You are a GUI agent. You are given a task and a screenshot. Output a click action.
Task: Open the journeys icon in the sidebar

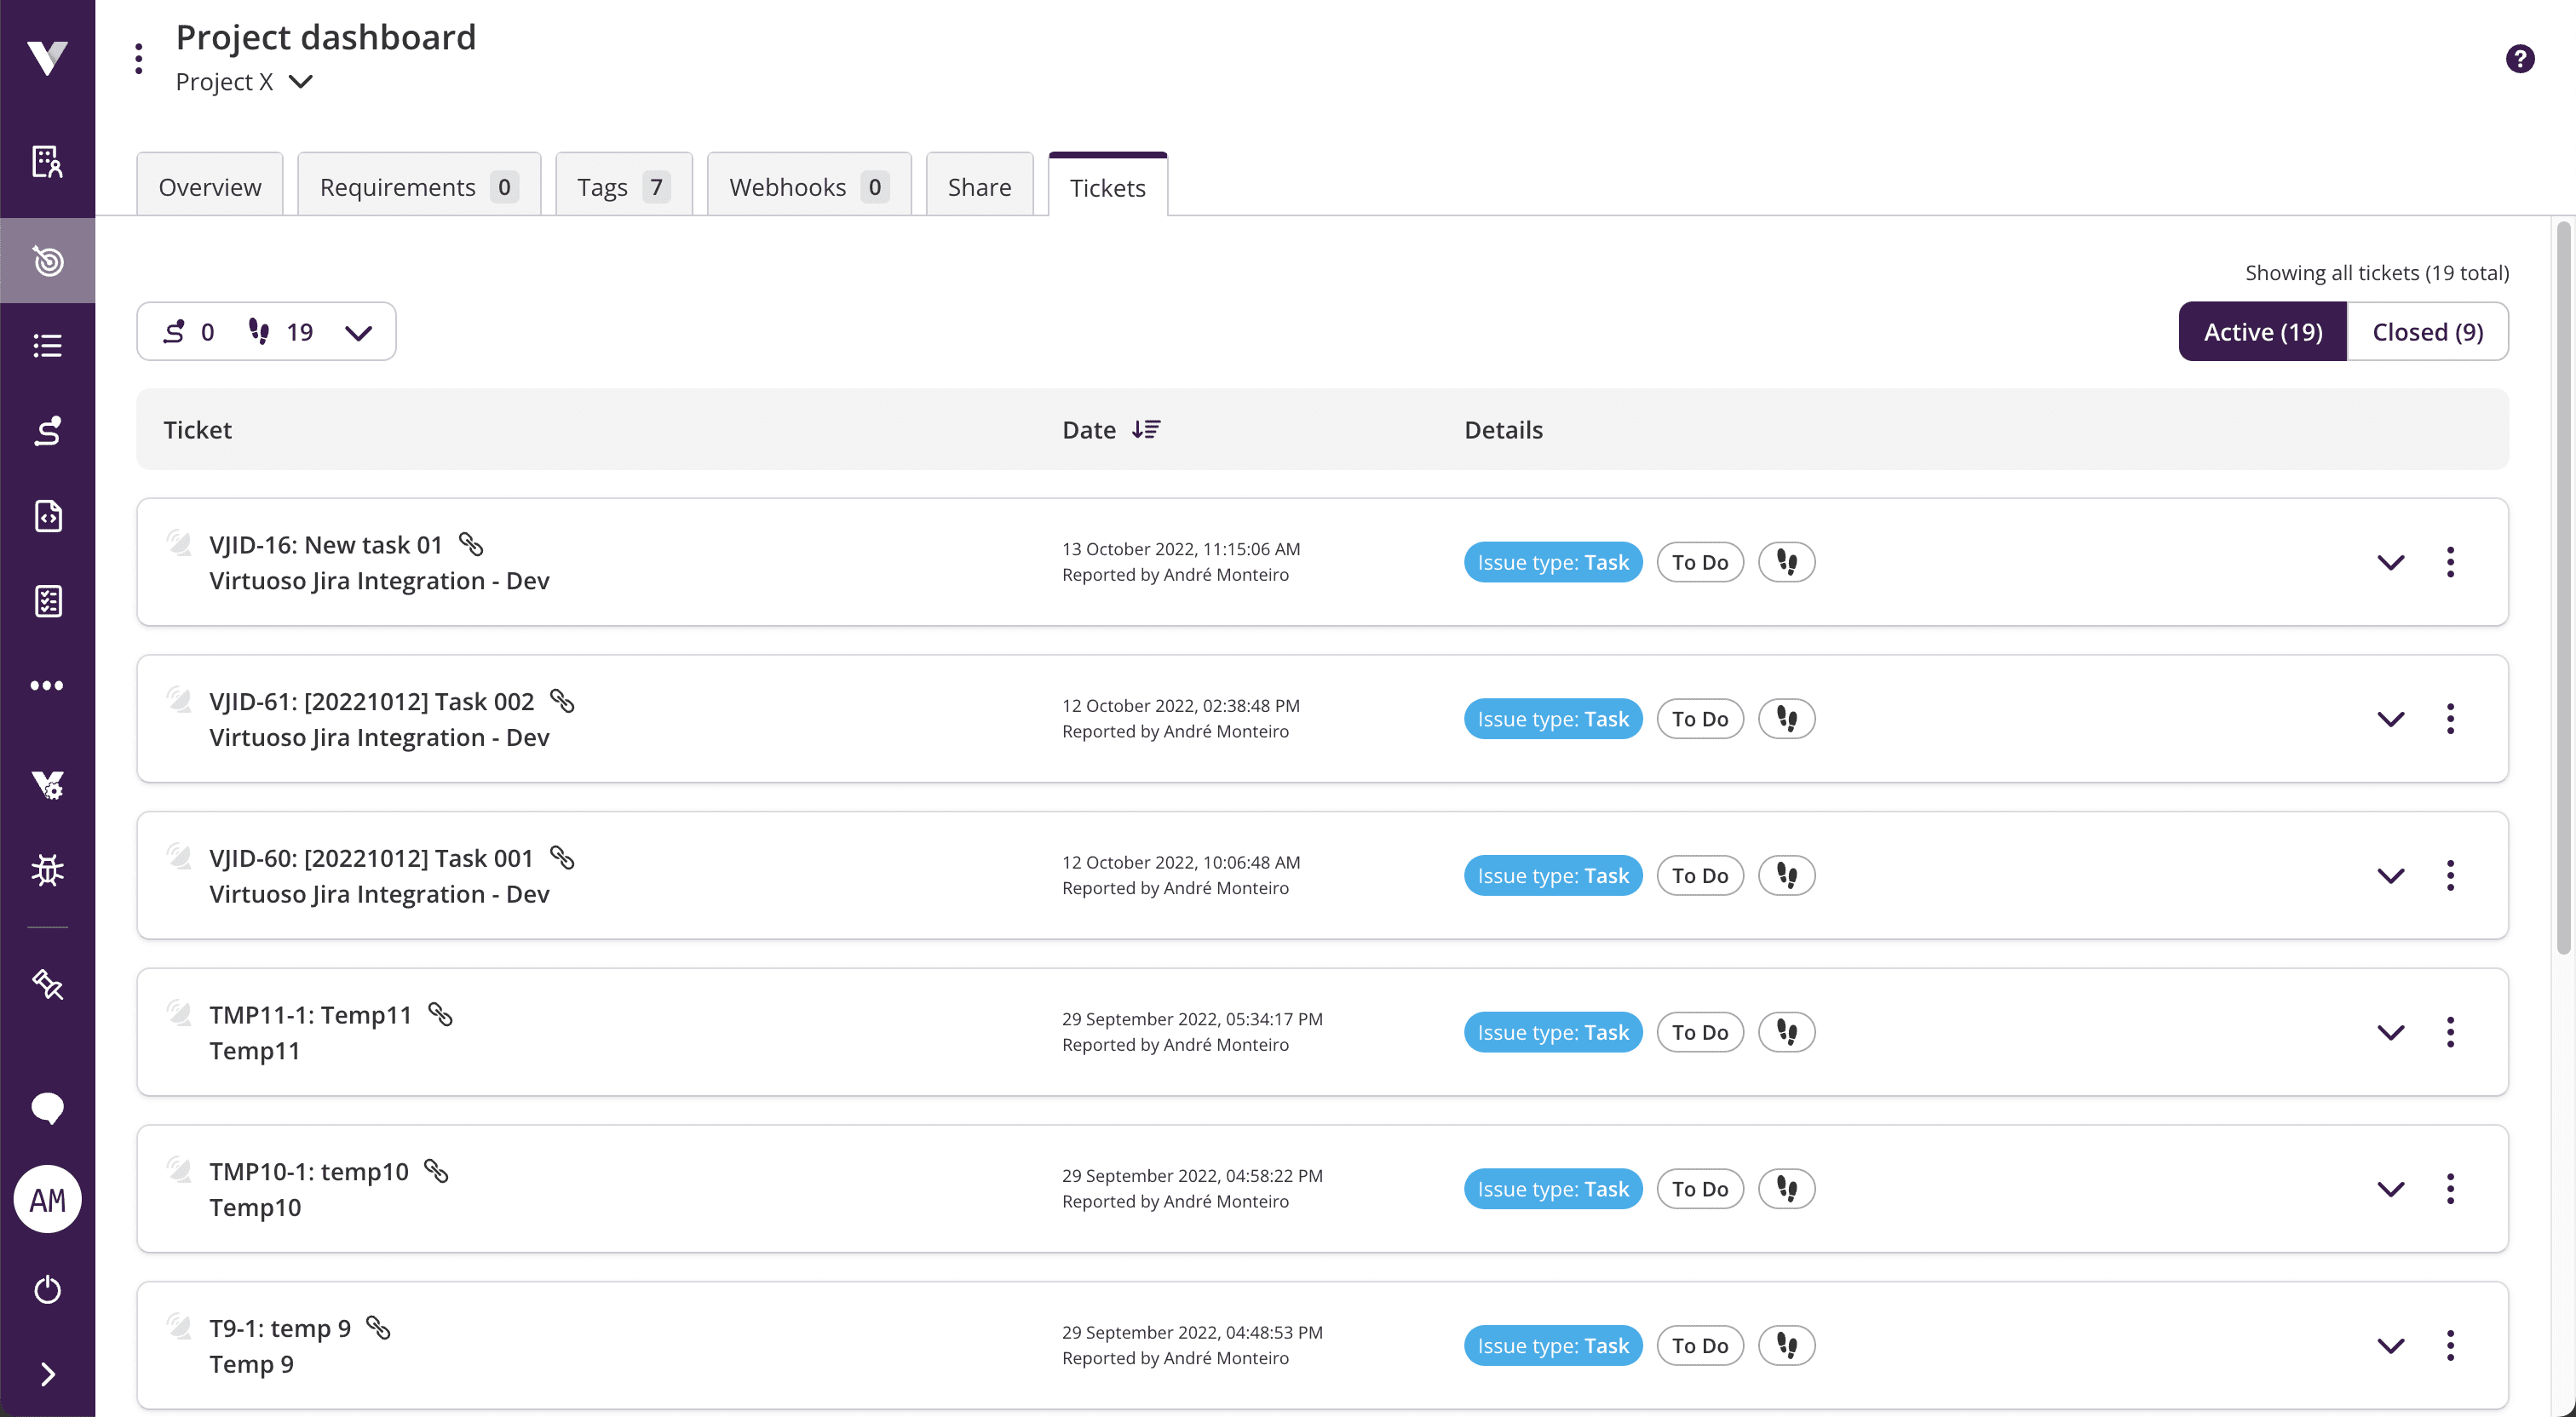coord(47,431)
